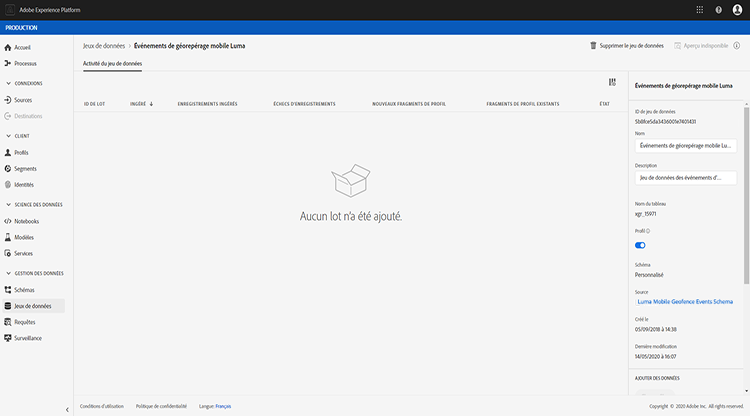750x416 pixels.
Task: Collapse the GESTION DES DONNÉES section
Action: pyautogui.click(x=8, y=274)
